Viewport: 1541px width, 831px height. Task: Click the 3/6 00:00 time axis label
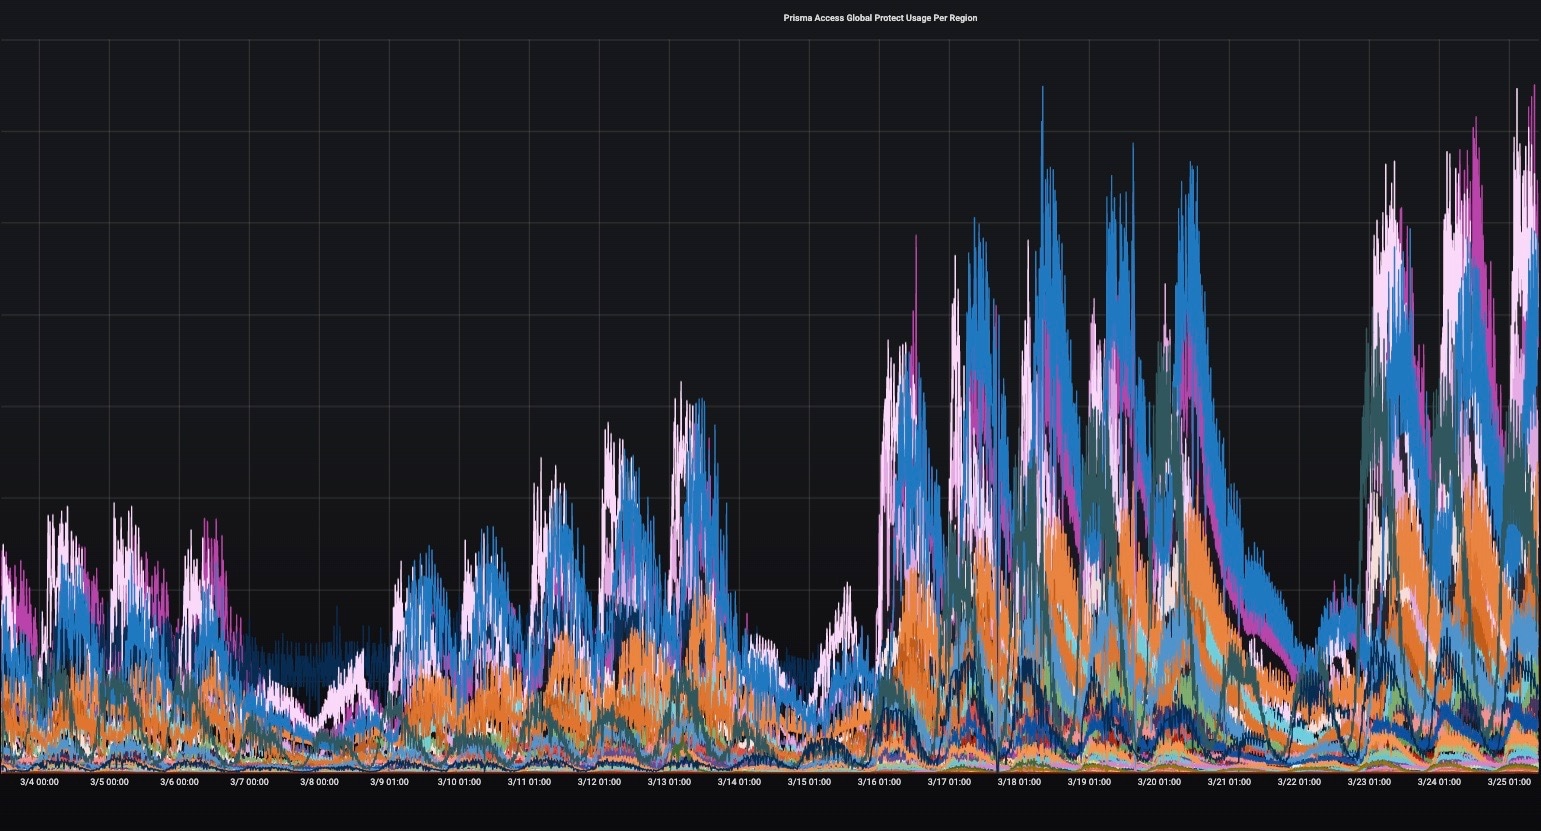pyautogui.click(x=179, y=782)
